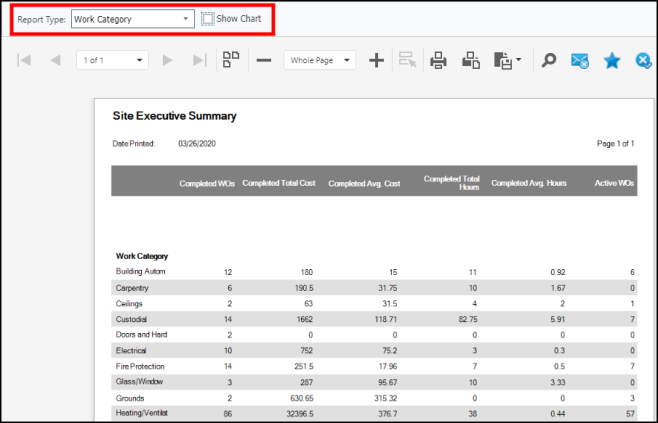Click the 'Site Executive Summary' title
Screen dimensions: 658x423
pos(175,116)
